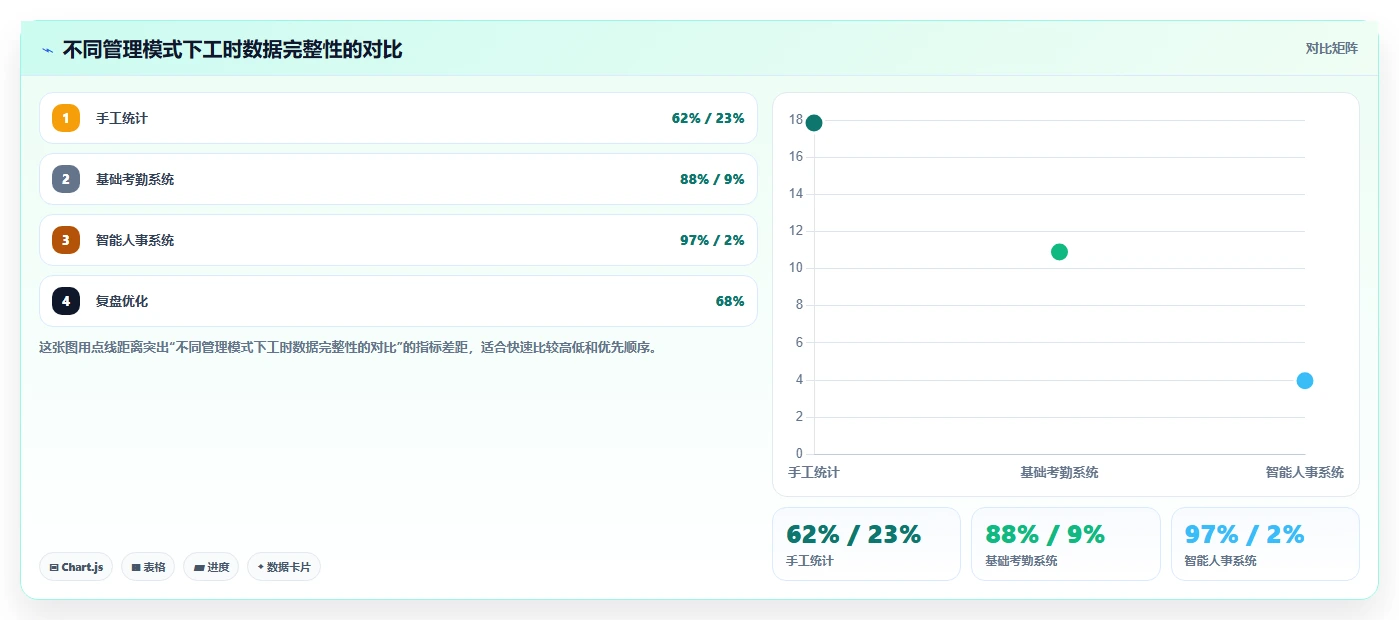Open the 基础考勤系统 list row
The image size is (1399, 620).
pos(398,179)
